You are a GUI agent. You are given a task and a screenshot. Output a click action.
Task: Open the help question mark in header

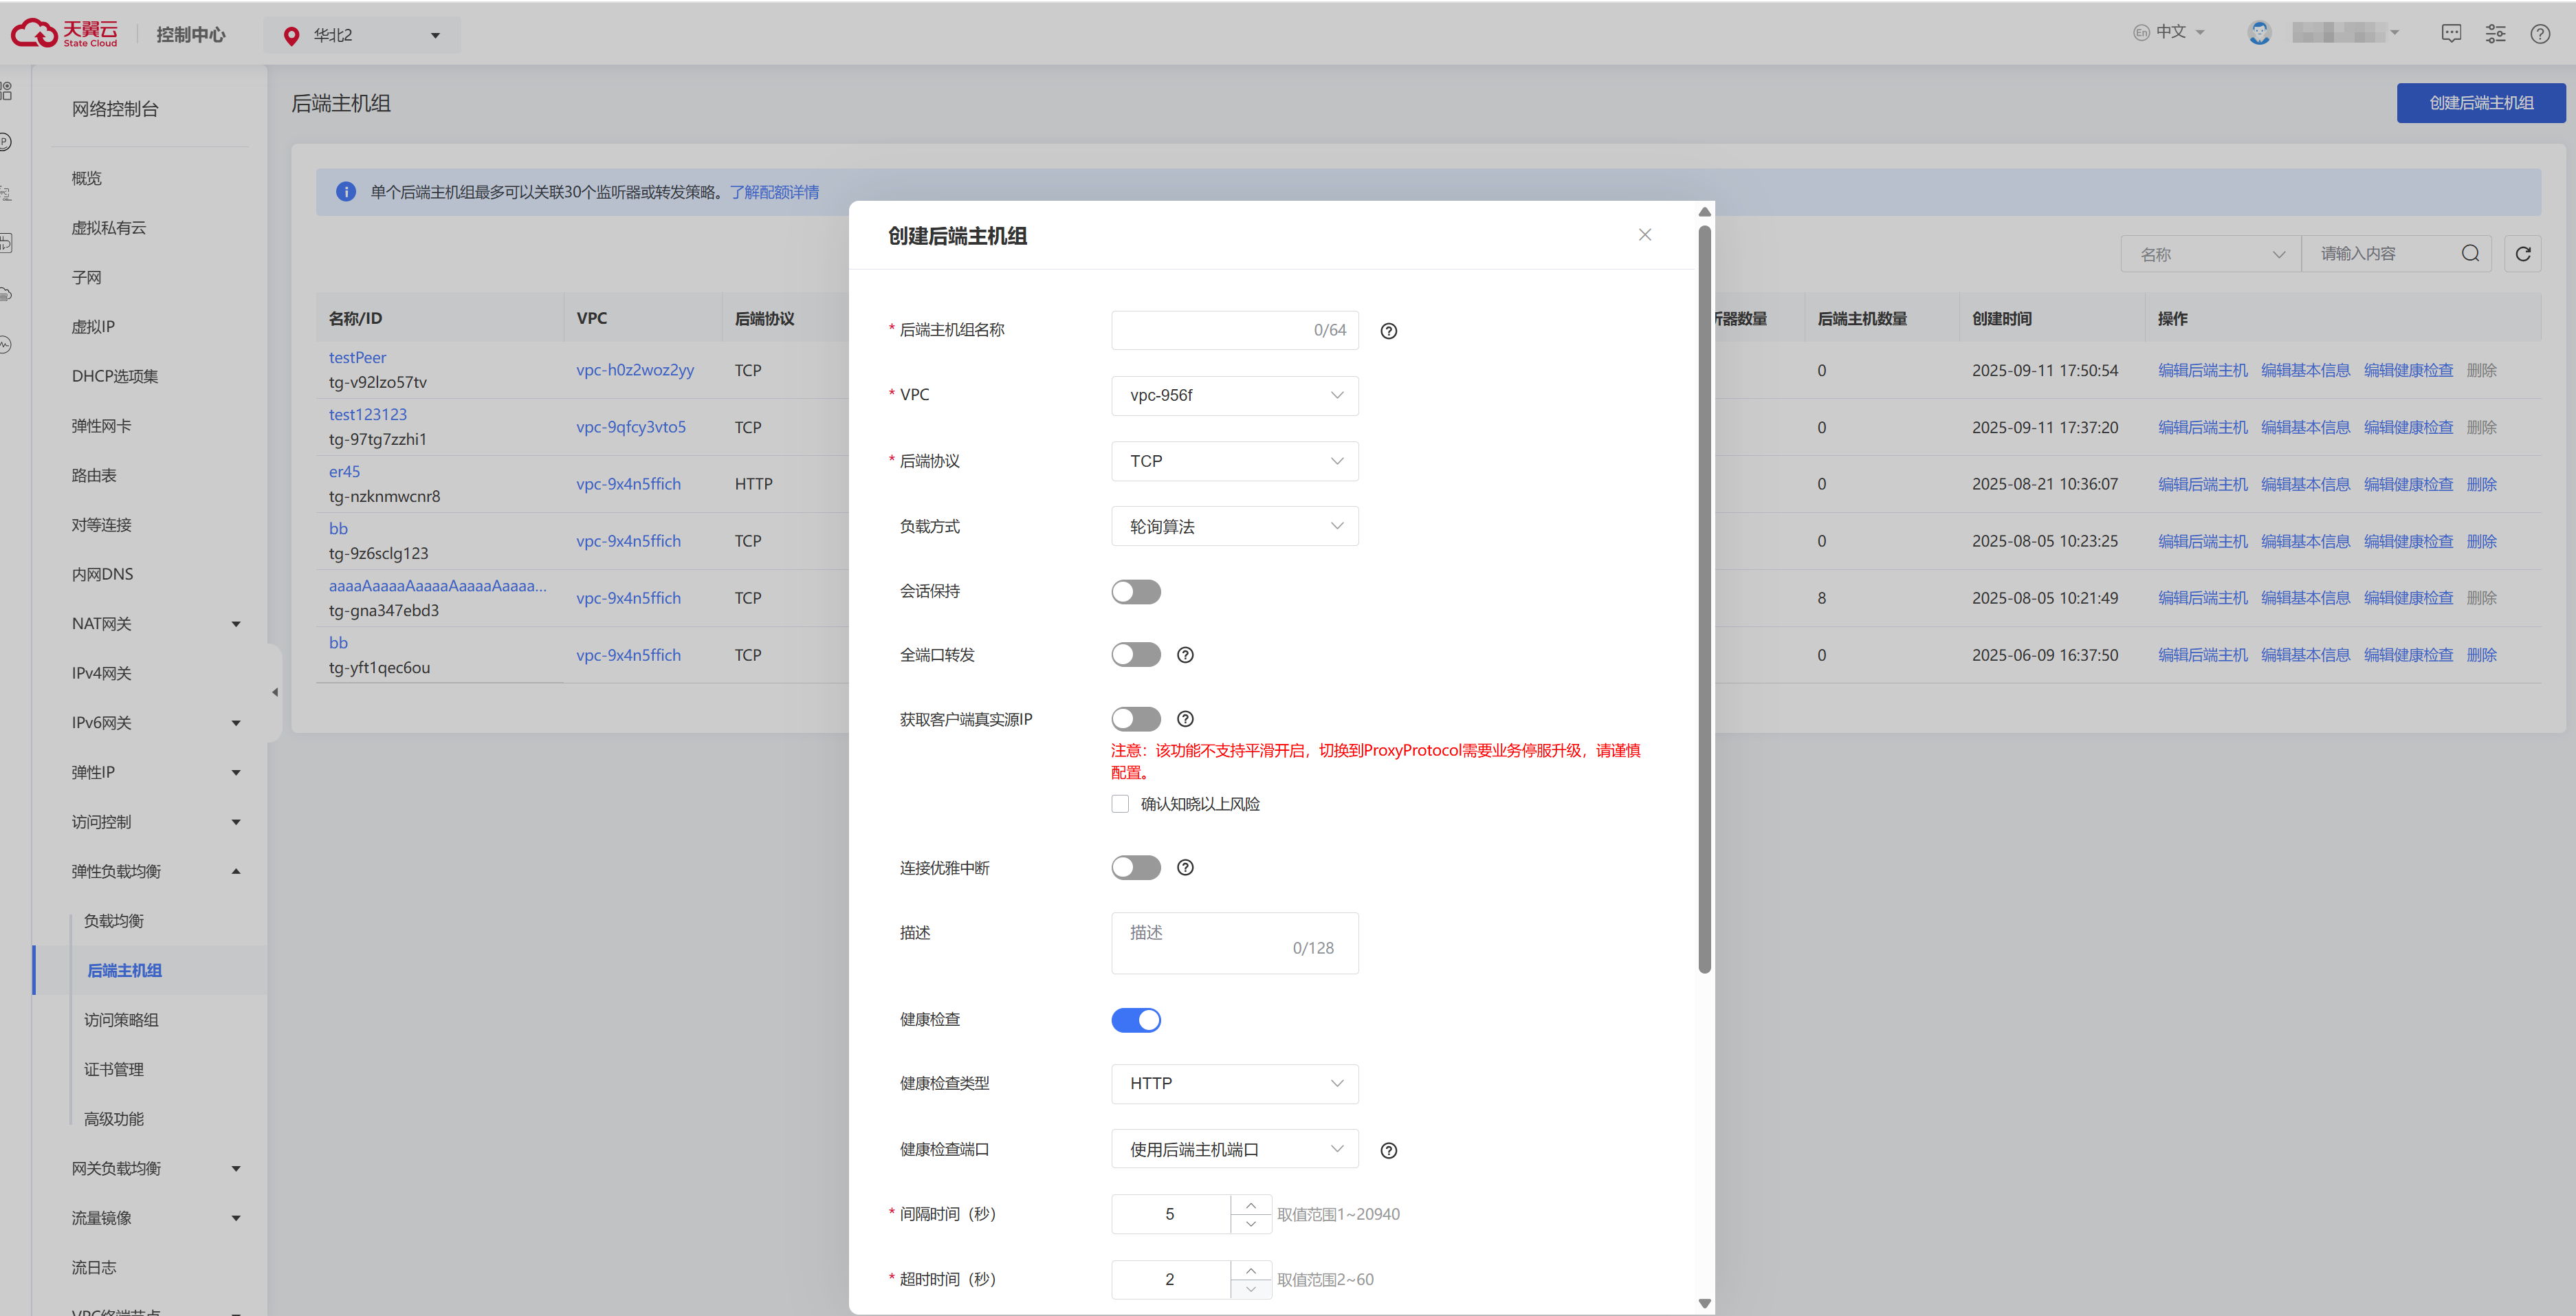coord(2539,34)
